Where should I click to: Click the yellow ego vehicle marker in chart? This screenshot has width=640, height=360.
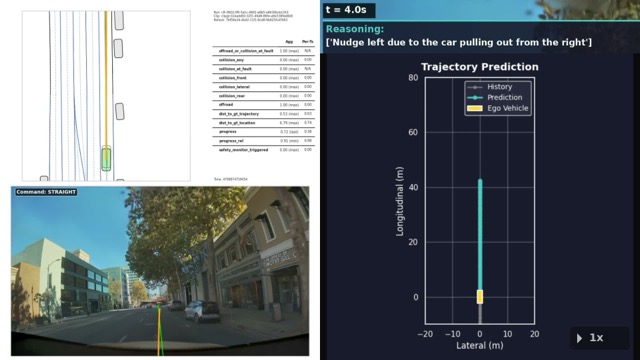click(480, 297)
